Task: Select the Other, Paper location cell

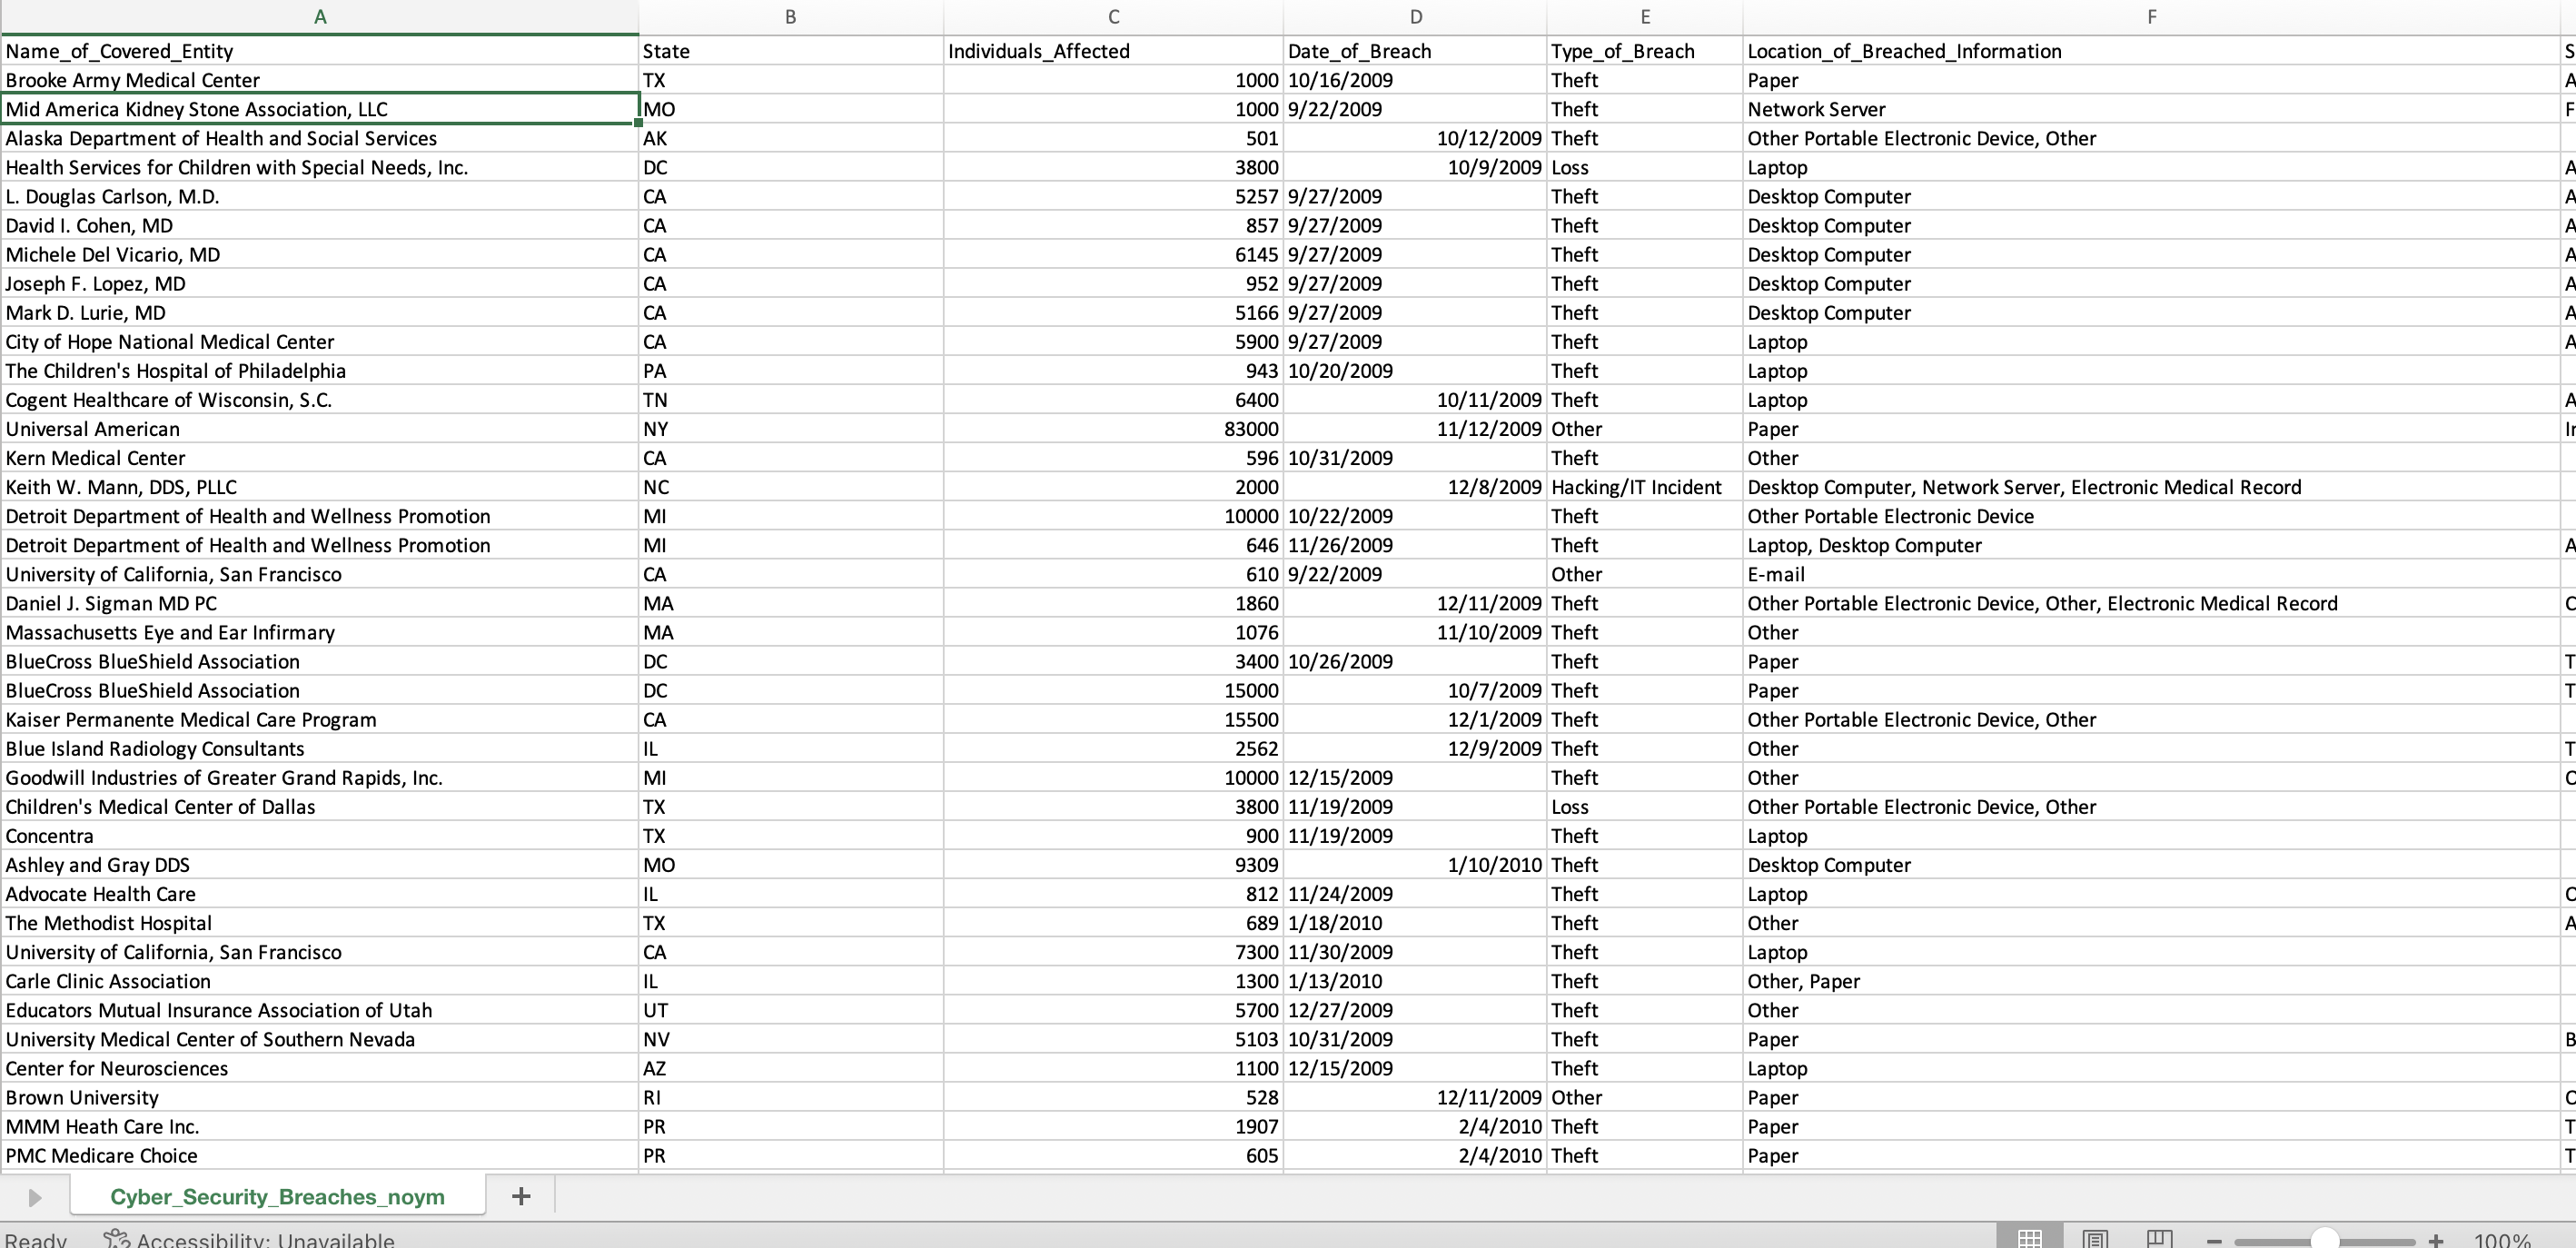Action: pyautogui.click(x=2151, y=981)
